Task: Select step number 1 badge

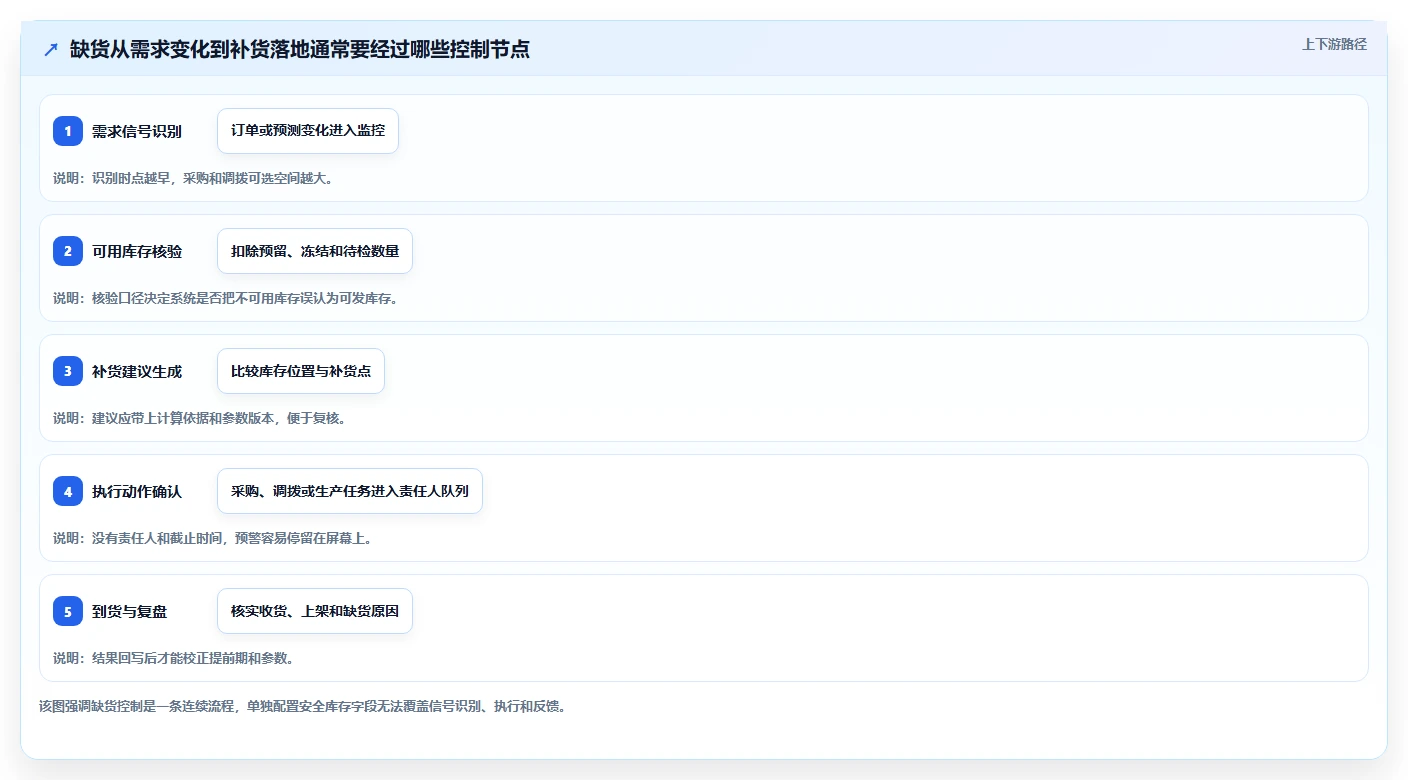Action: [68, 131]
